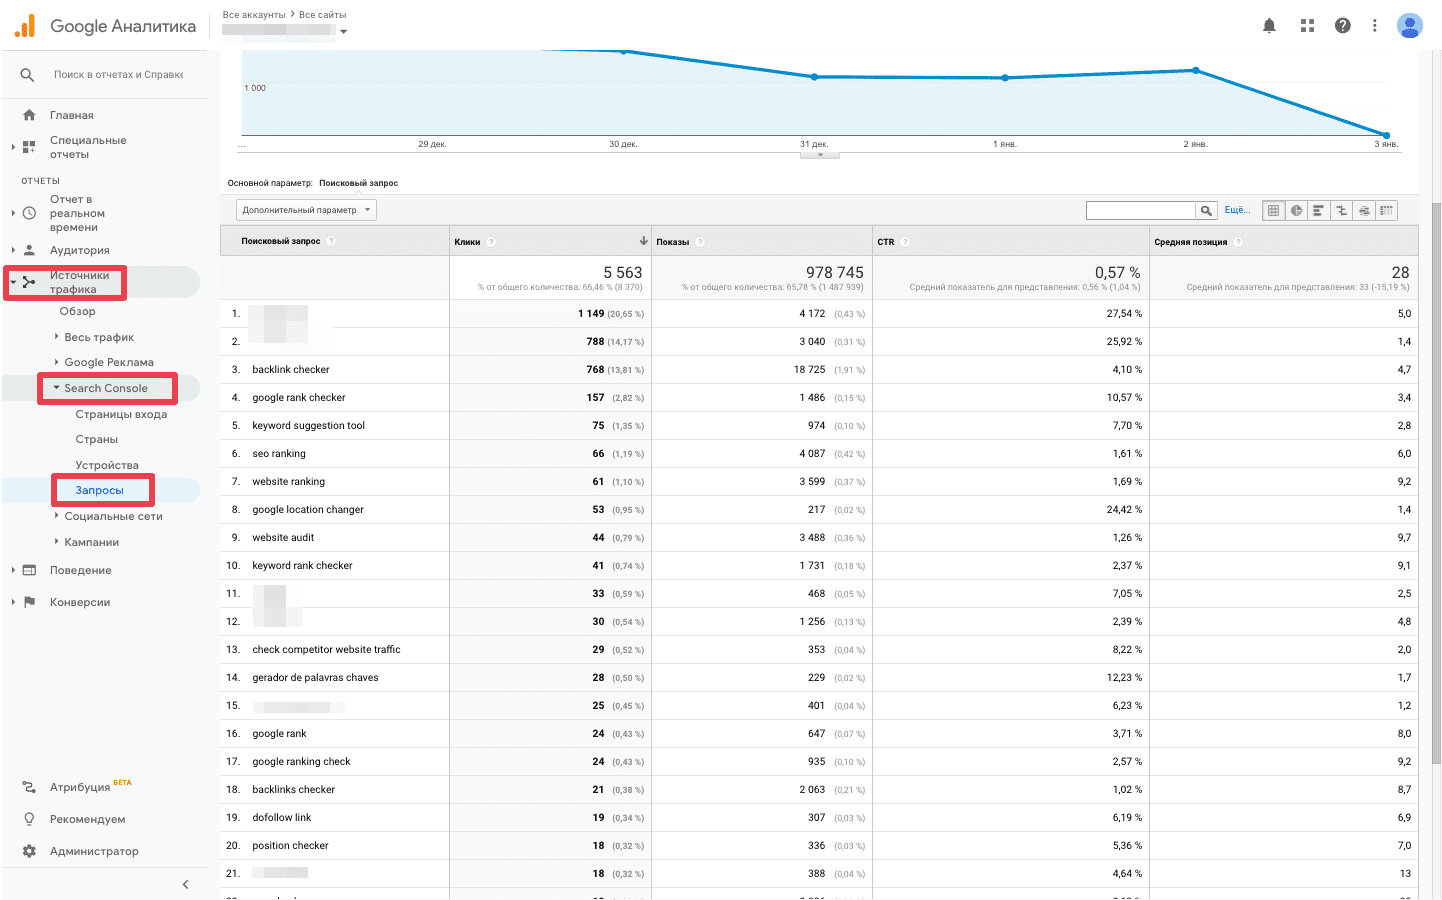The width and height of the screenshot is (1442, 900).
Task: Open the user account avatar
Action: tap(1410, 26)
